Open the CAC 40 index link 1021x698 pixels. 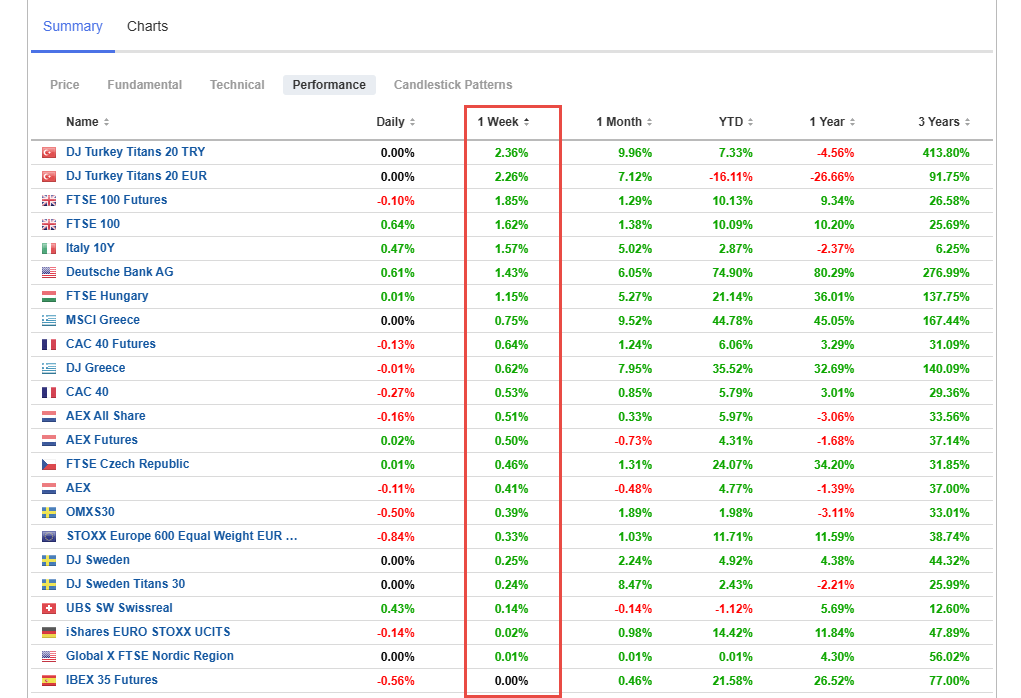coord(87,392)
